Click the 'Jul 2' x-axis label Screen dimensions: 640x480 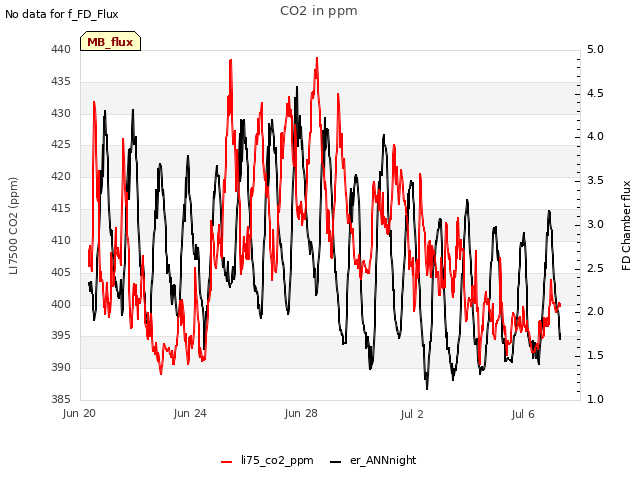[x=412, y=414]
